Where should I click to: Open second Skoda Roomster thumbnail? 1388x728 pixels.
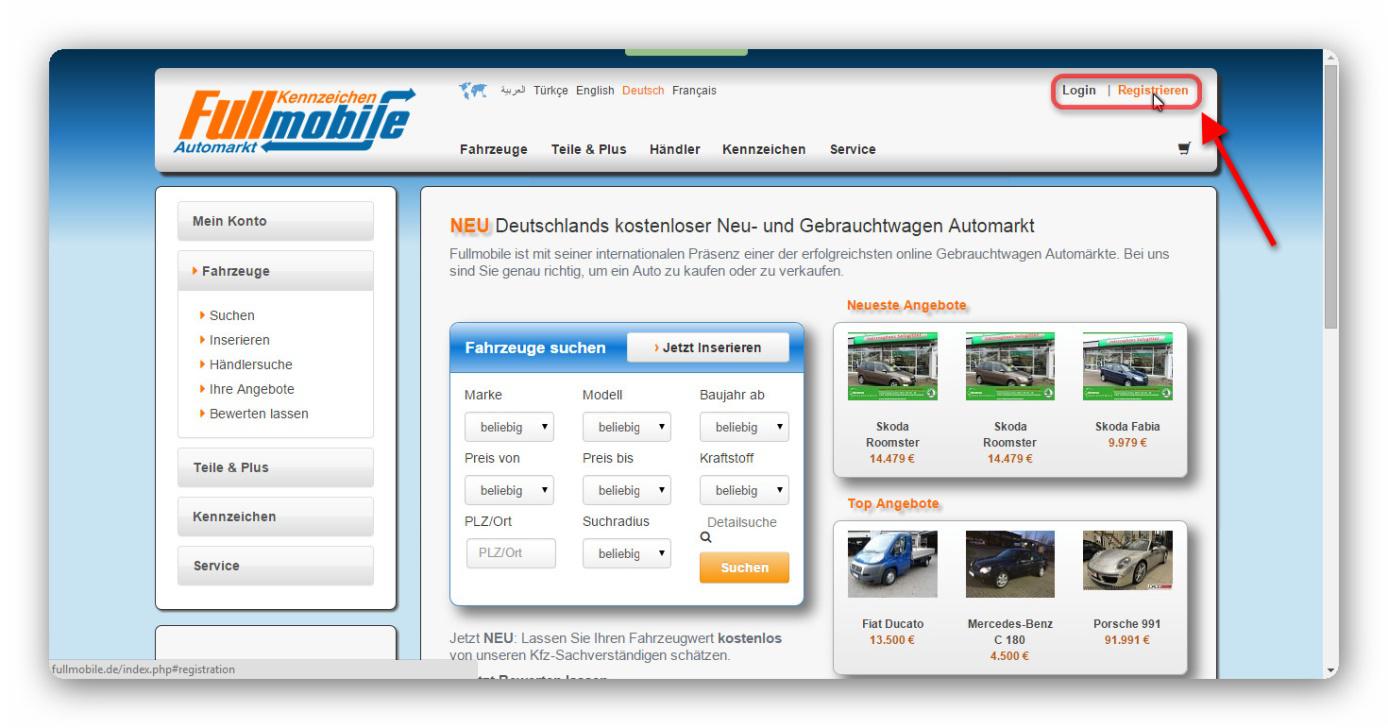click(x=1010, y=367)
